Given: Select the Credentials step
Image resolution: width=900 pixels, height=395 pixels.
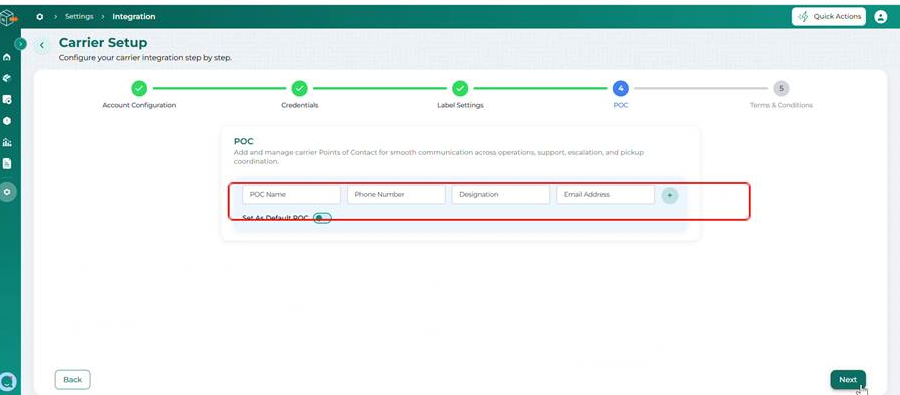Looking at the screenshot, I should [300, 88].
